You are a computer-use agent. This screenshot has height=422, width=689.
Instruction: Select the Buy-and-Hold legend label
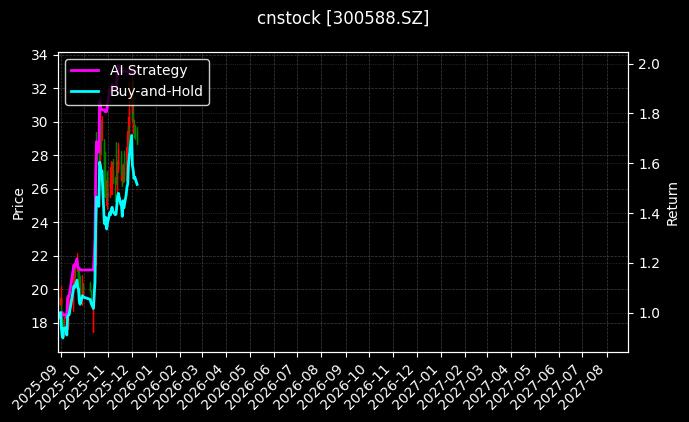[156, 91]
